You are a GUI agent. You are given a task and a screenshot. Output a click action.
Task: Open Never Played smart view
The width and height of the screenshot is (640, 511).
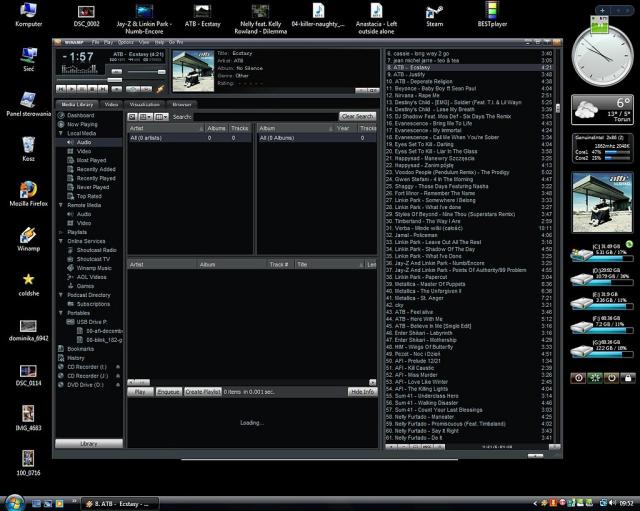point(93,187)
